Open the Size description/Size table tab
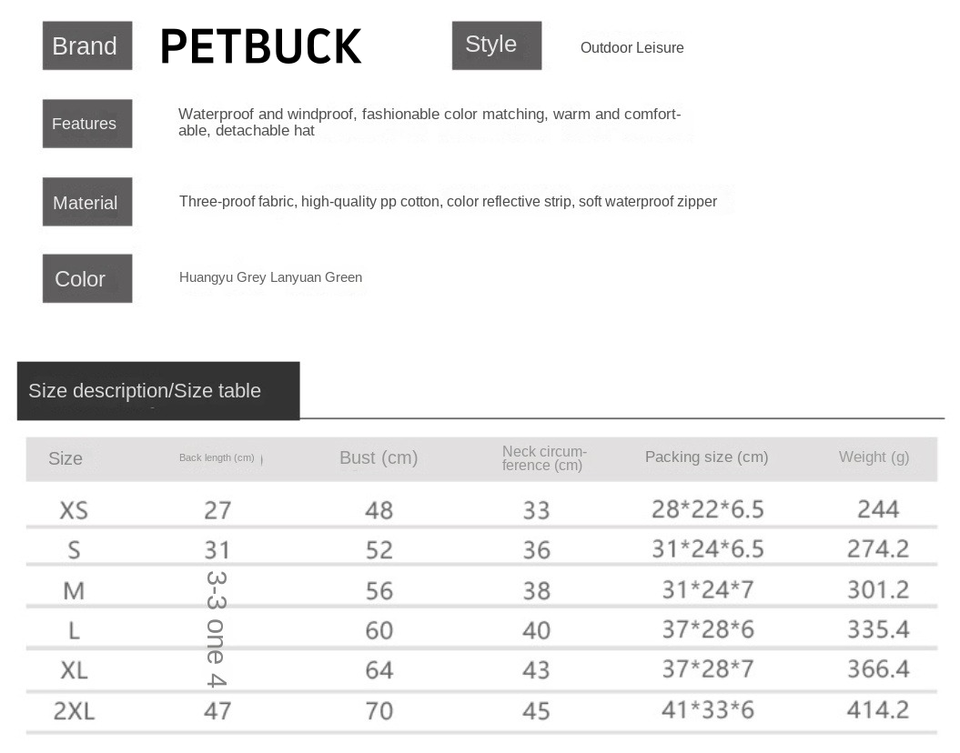The height and width of the screenshot is (753, 960). 158,391
